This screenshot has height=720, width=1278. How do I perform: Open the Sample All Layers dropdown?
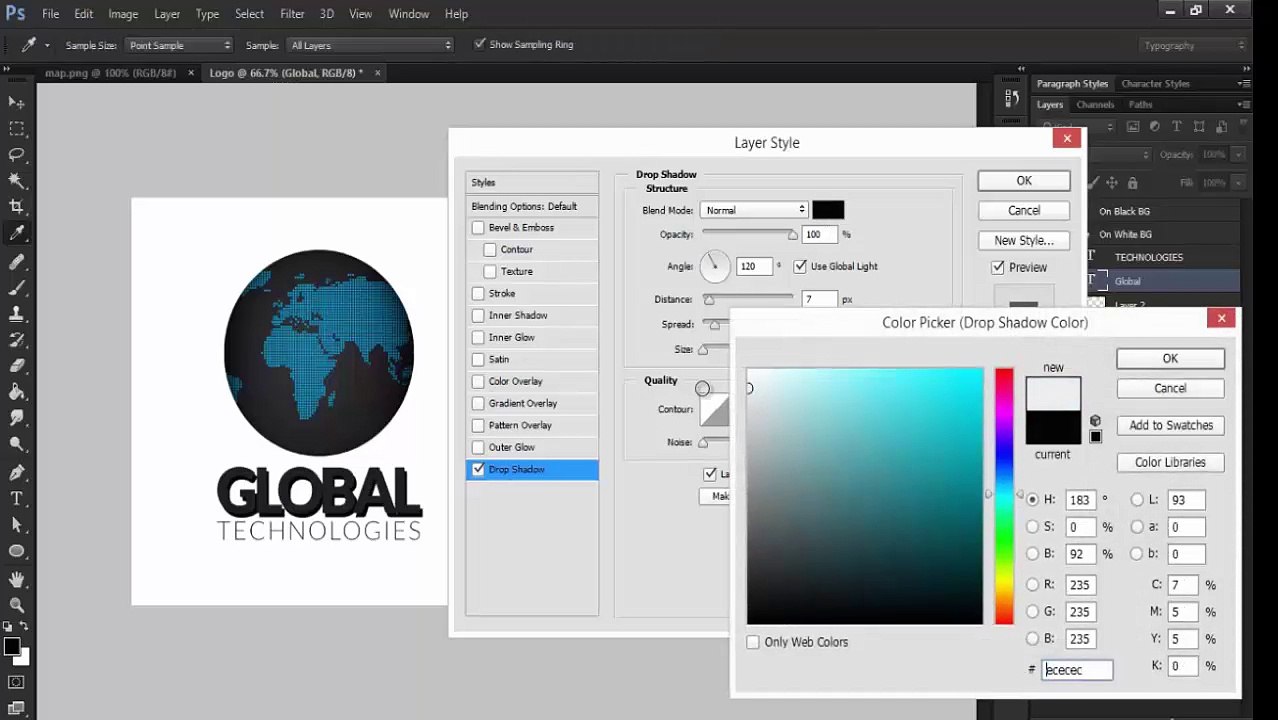click(x=370, y=45)
